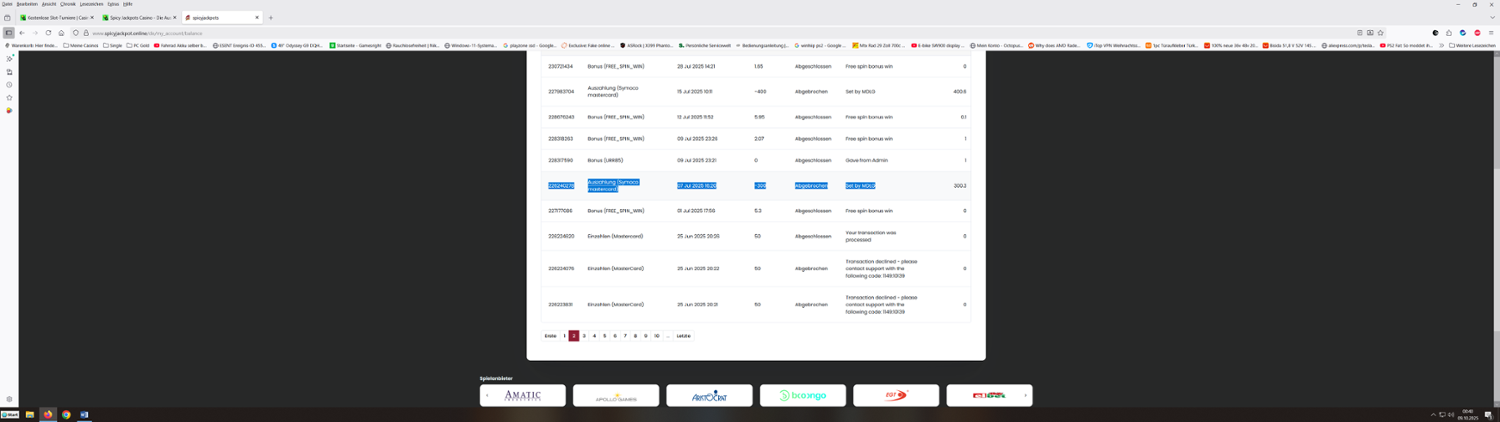Toggle reader view icon in address bar
The image size is (1500, 422).
click(1360, 33)
